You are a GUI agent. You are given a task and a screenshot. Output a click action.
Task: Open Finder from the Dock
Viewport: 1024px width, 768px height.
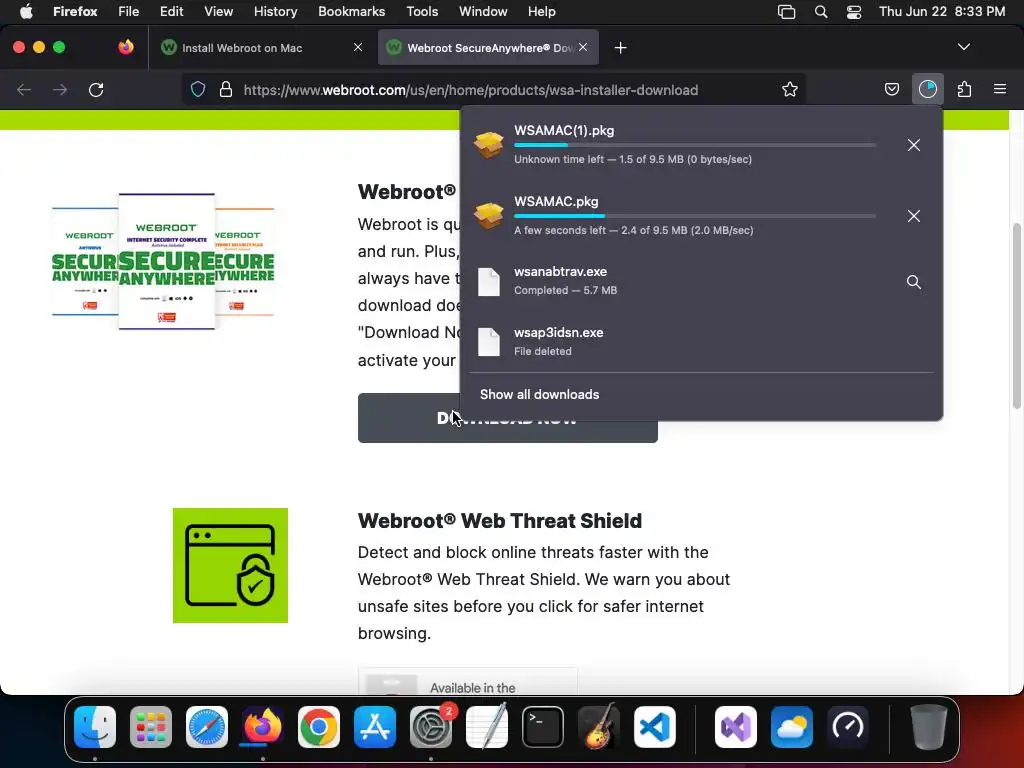click(x=95, y=727)
